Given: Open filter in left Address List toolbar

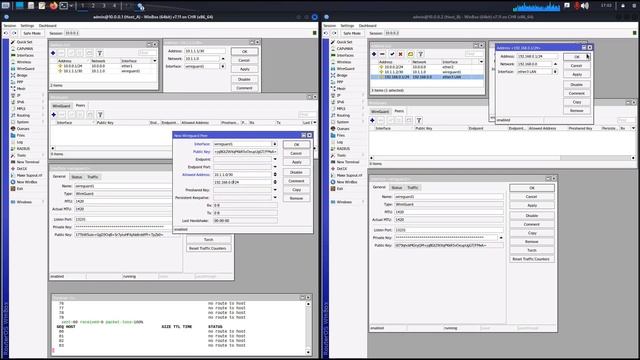Looking at the screenshot, I should coord(100,53).
